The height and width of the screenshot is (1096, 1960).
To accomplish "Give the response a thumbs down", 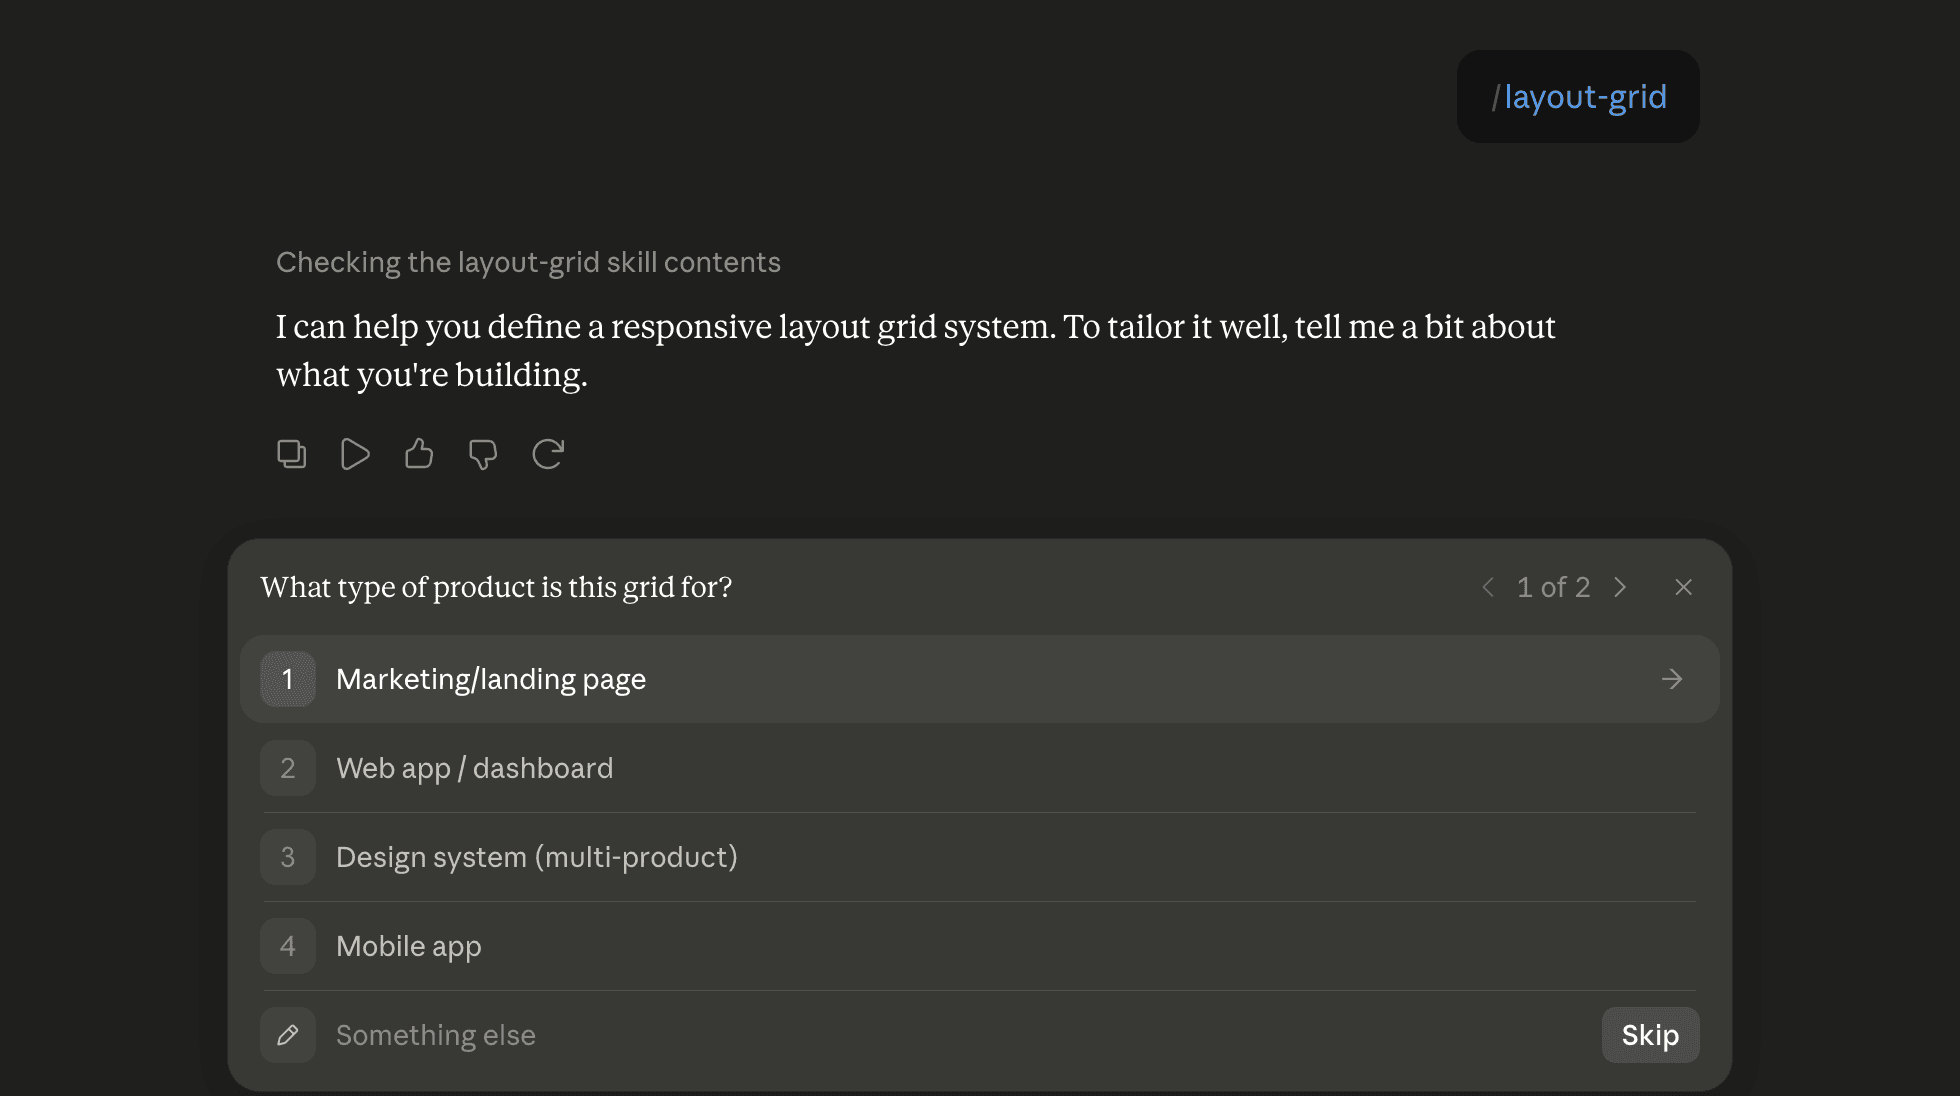I will pos(483,454).
